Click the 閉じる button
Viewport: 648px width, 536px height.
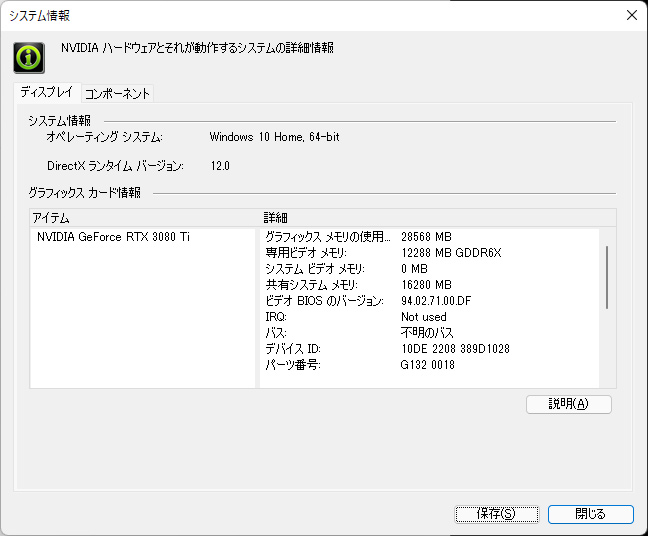(591, 514)
